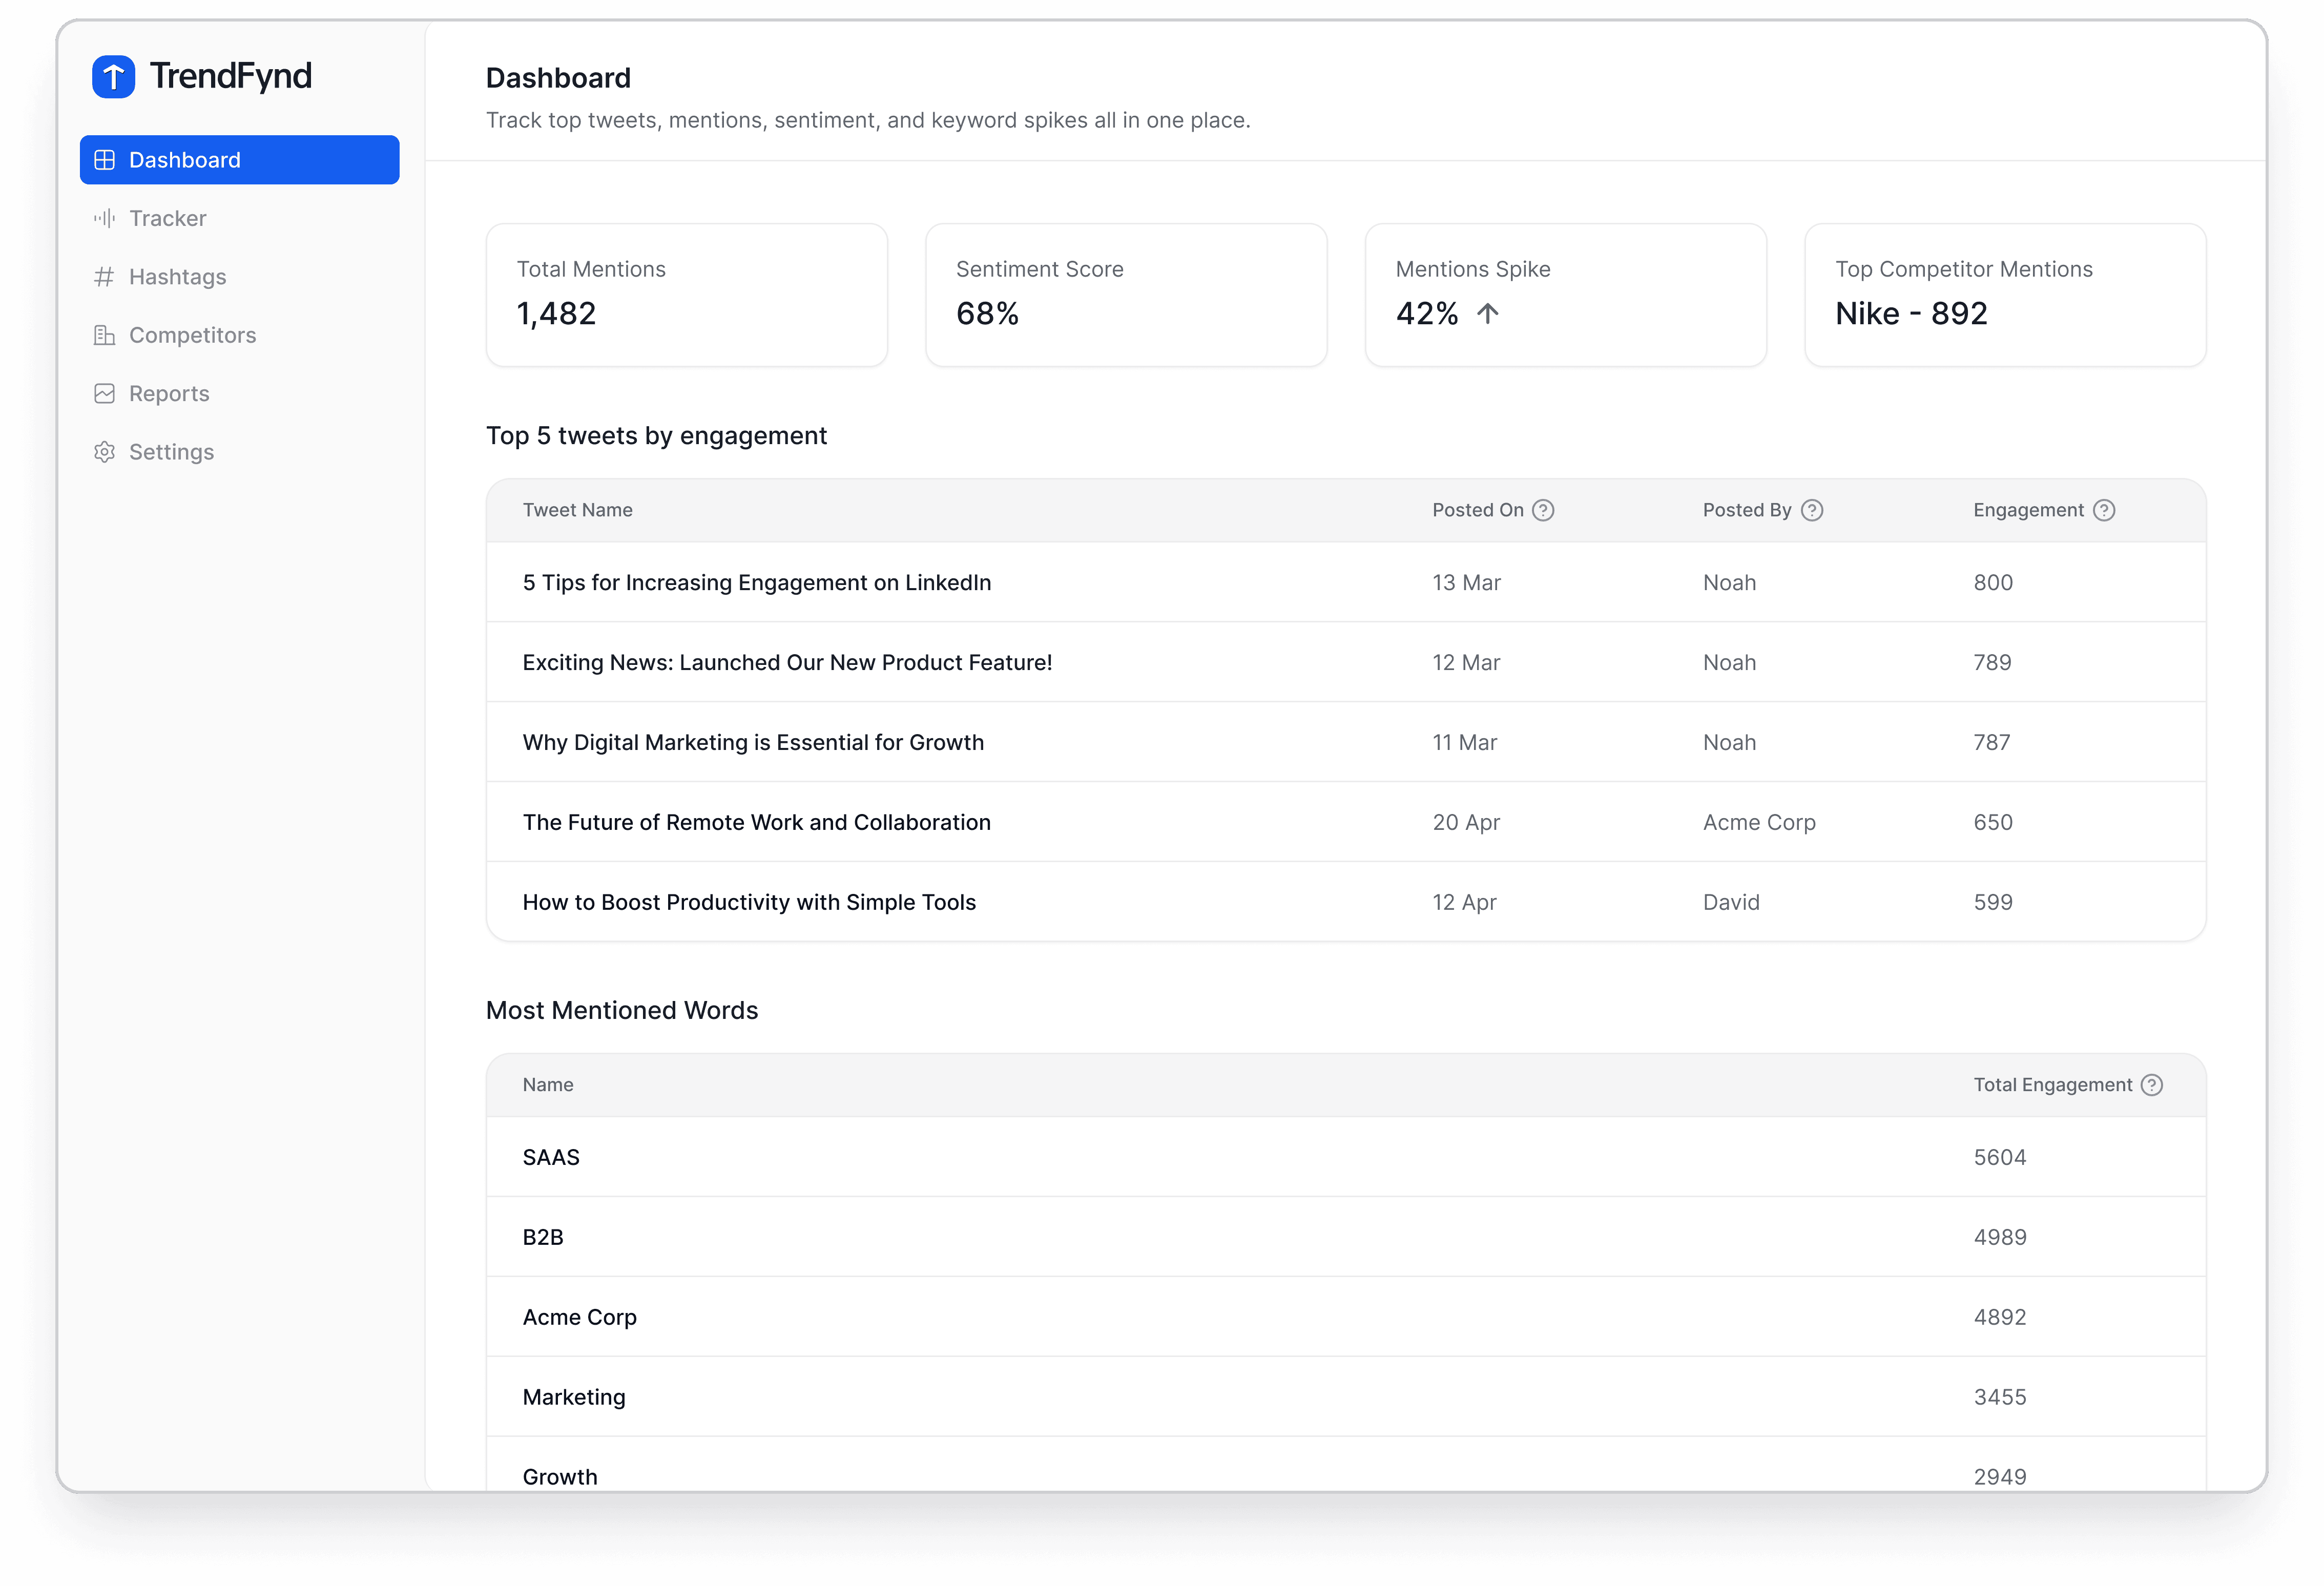Sort by the Engagement column header
The height and width of the screenshot is (1586, 2324).
[x=2029, y=510]
